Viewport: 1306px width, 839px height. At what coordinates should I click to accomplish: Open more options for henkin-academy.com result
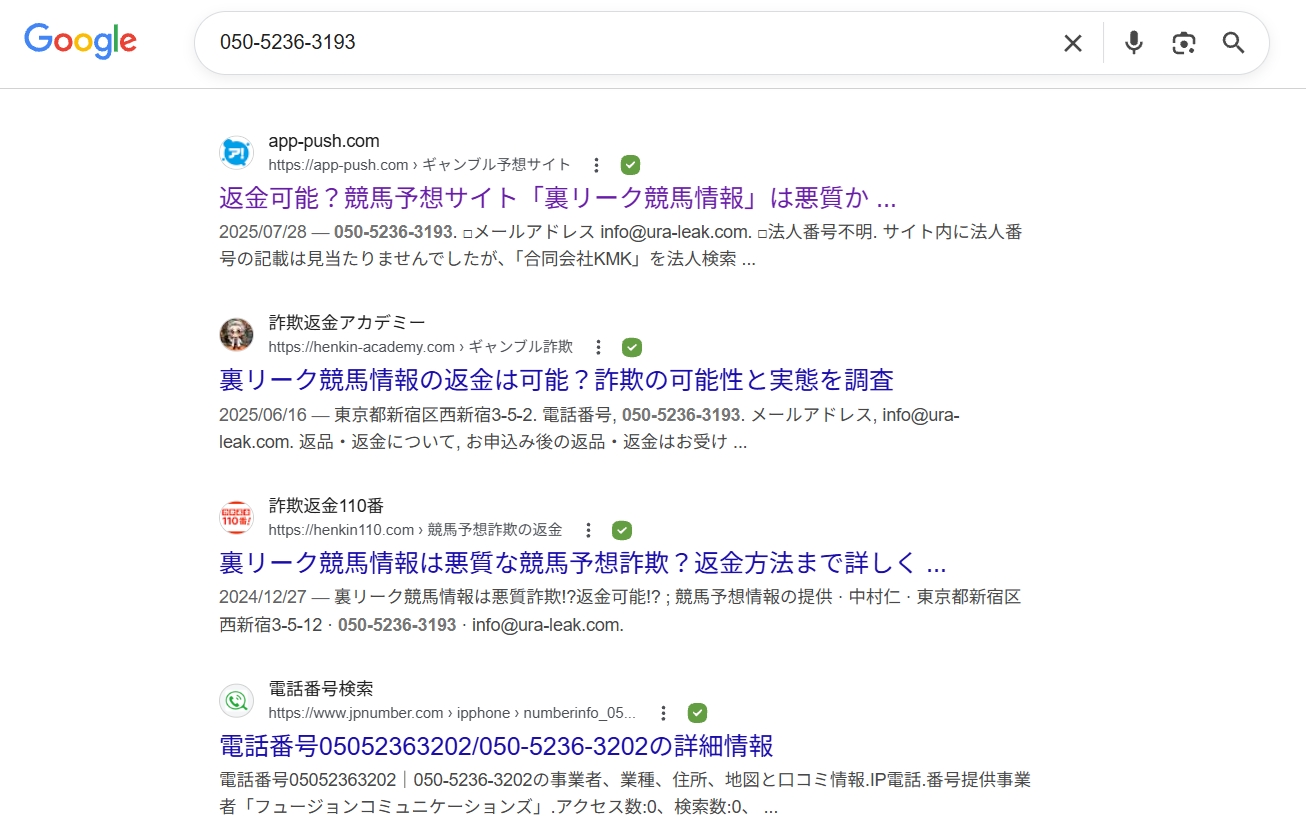(598, 347)
